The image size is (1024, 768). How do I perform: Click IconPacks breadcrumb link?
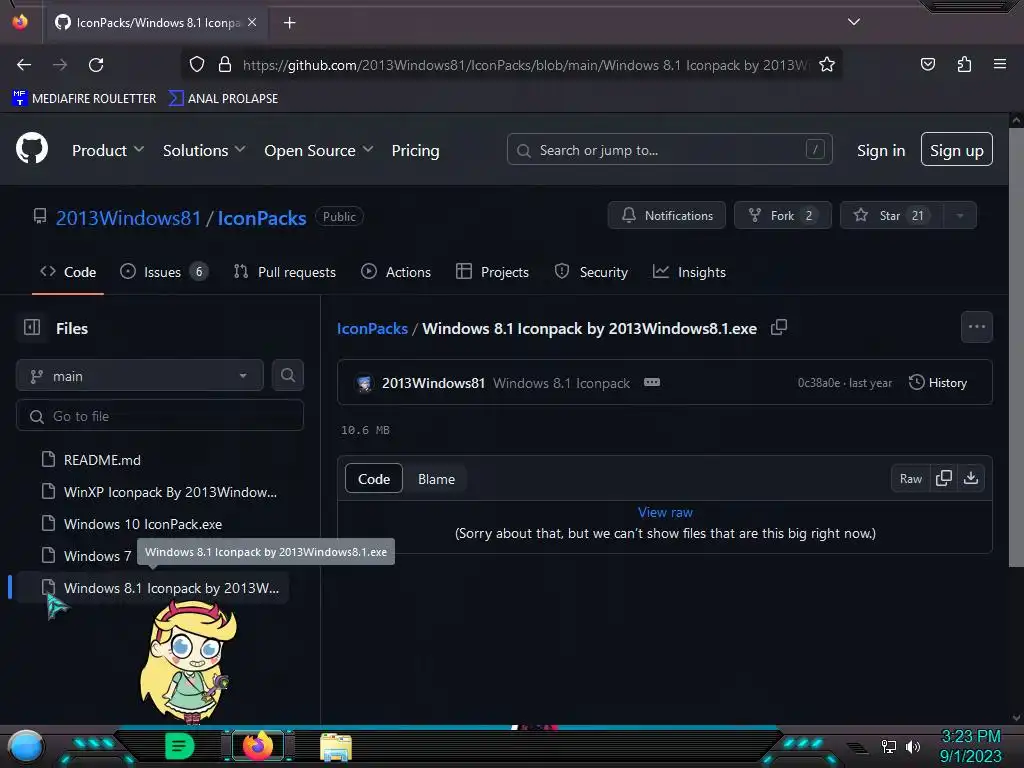[372, 328]
